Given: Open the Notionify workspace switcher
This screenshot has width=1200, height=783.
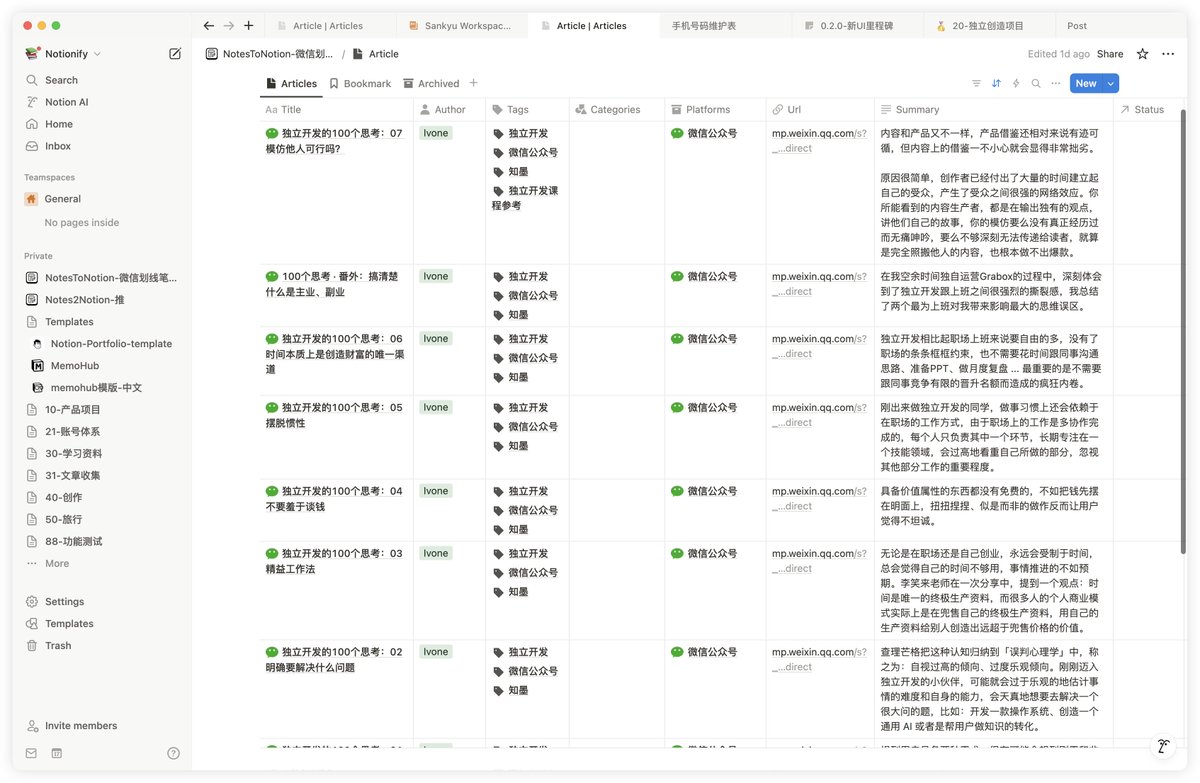Looking at the screenshot, I should click(x=64, y=54).
